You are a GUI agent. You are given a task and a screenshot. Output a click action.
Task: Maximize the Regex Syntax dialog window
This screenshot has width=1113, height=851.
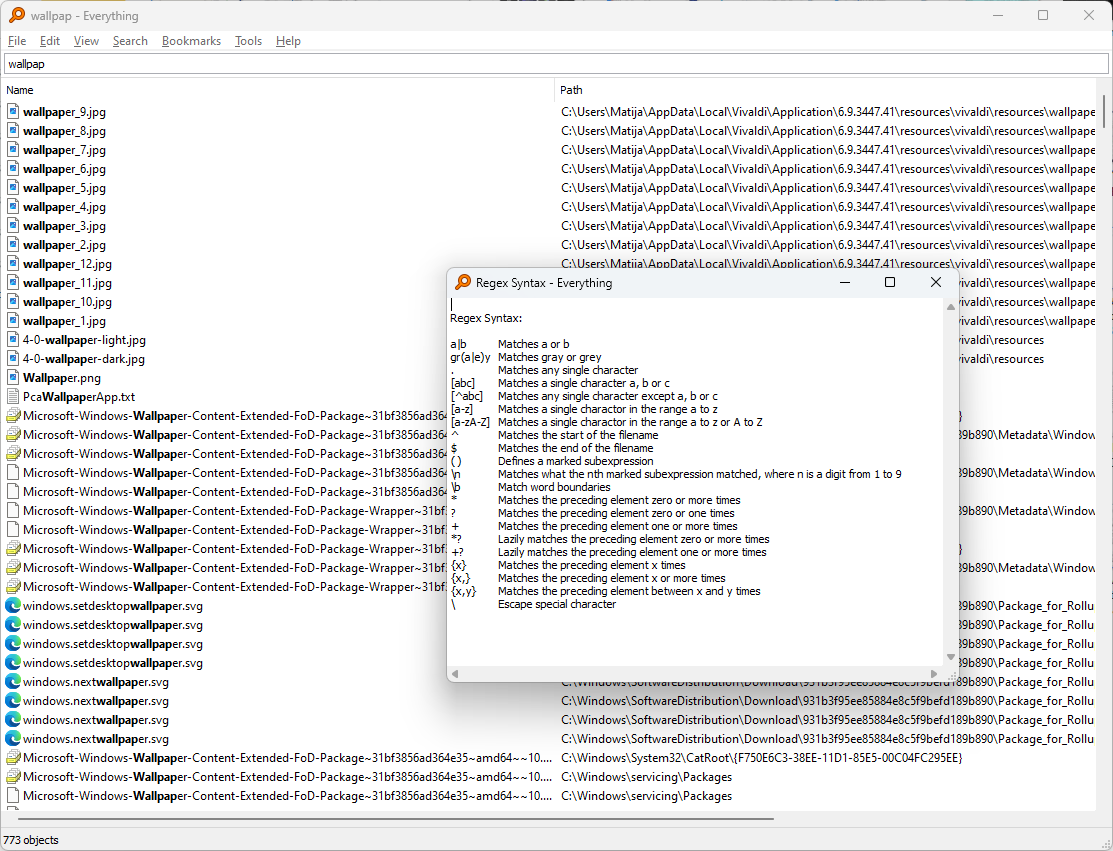pyautogui.click(x=890, y=282)
